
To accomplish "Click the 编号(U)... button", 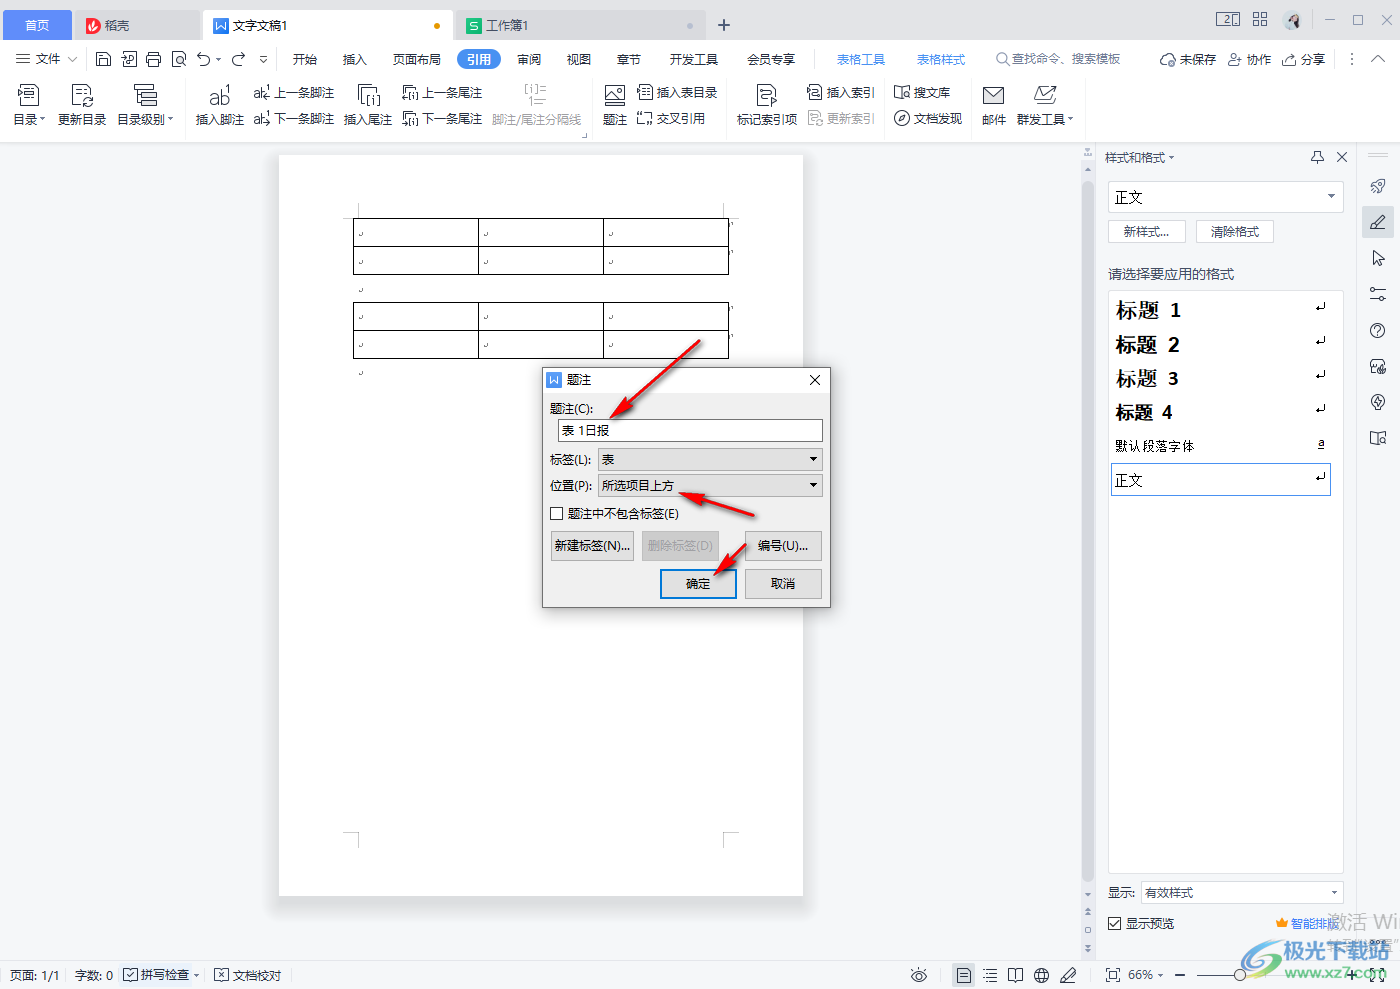I will click(x=783, y=546).
